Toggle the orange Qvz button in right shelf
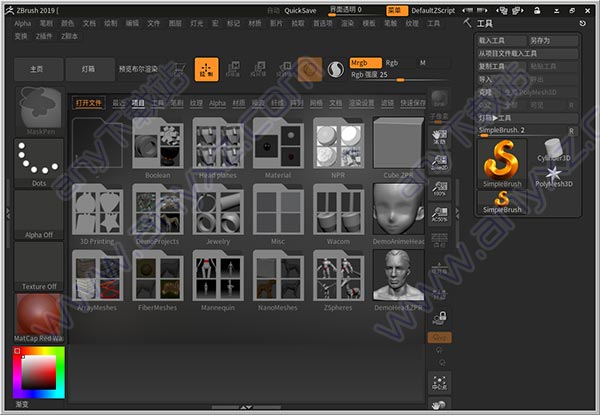 pos(439,338)
